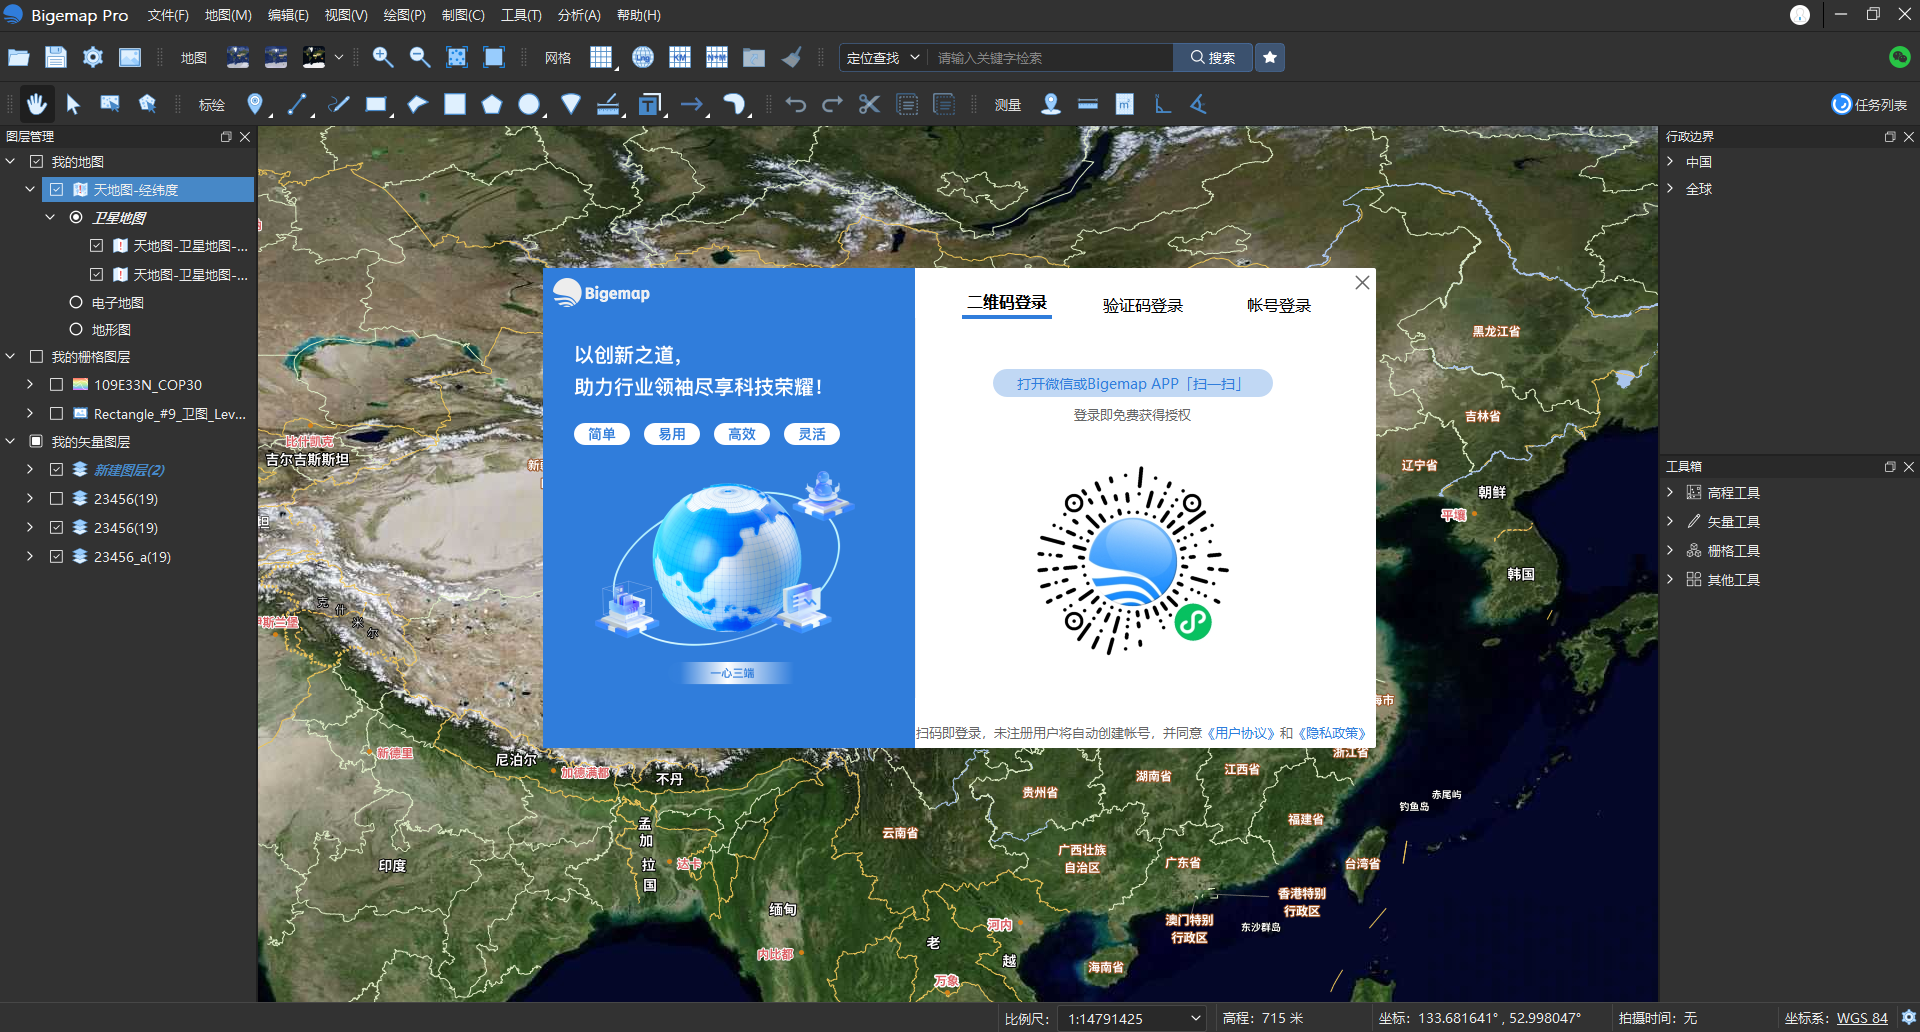
Task: Click the zoom in magnifier icon
Action: (x=383, y=58)
